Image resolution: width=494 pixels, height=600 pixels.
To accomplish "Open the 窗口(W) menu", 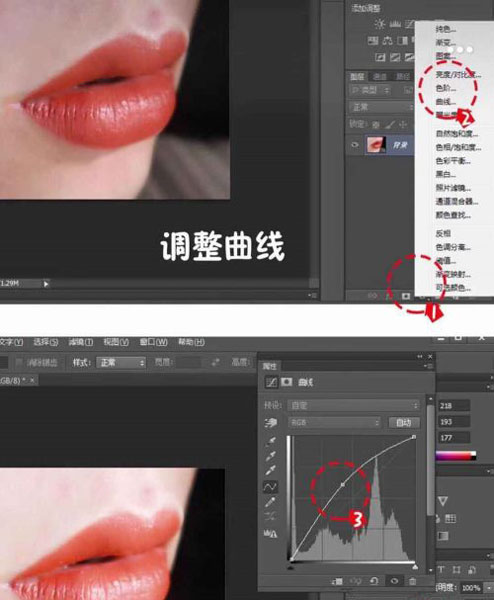I will click(153, 342).
